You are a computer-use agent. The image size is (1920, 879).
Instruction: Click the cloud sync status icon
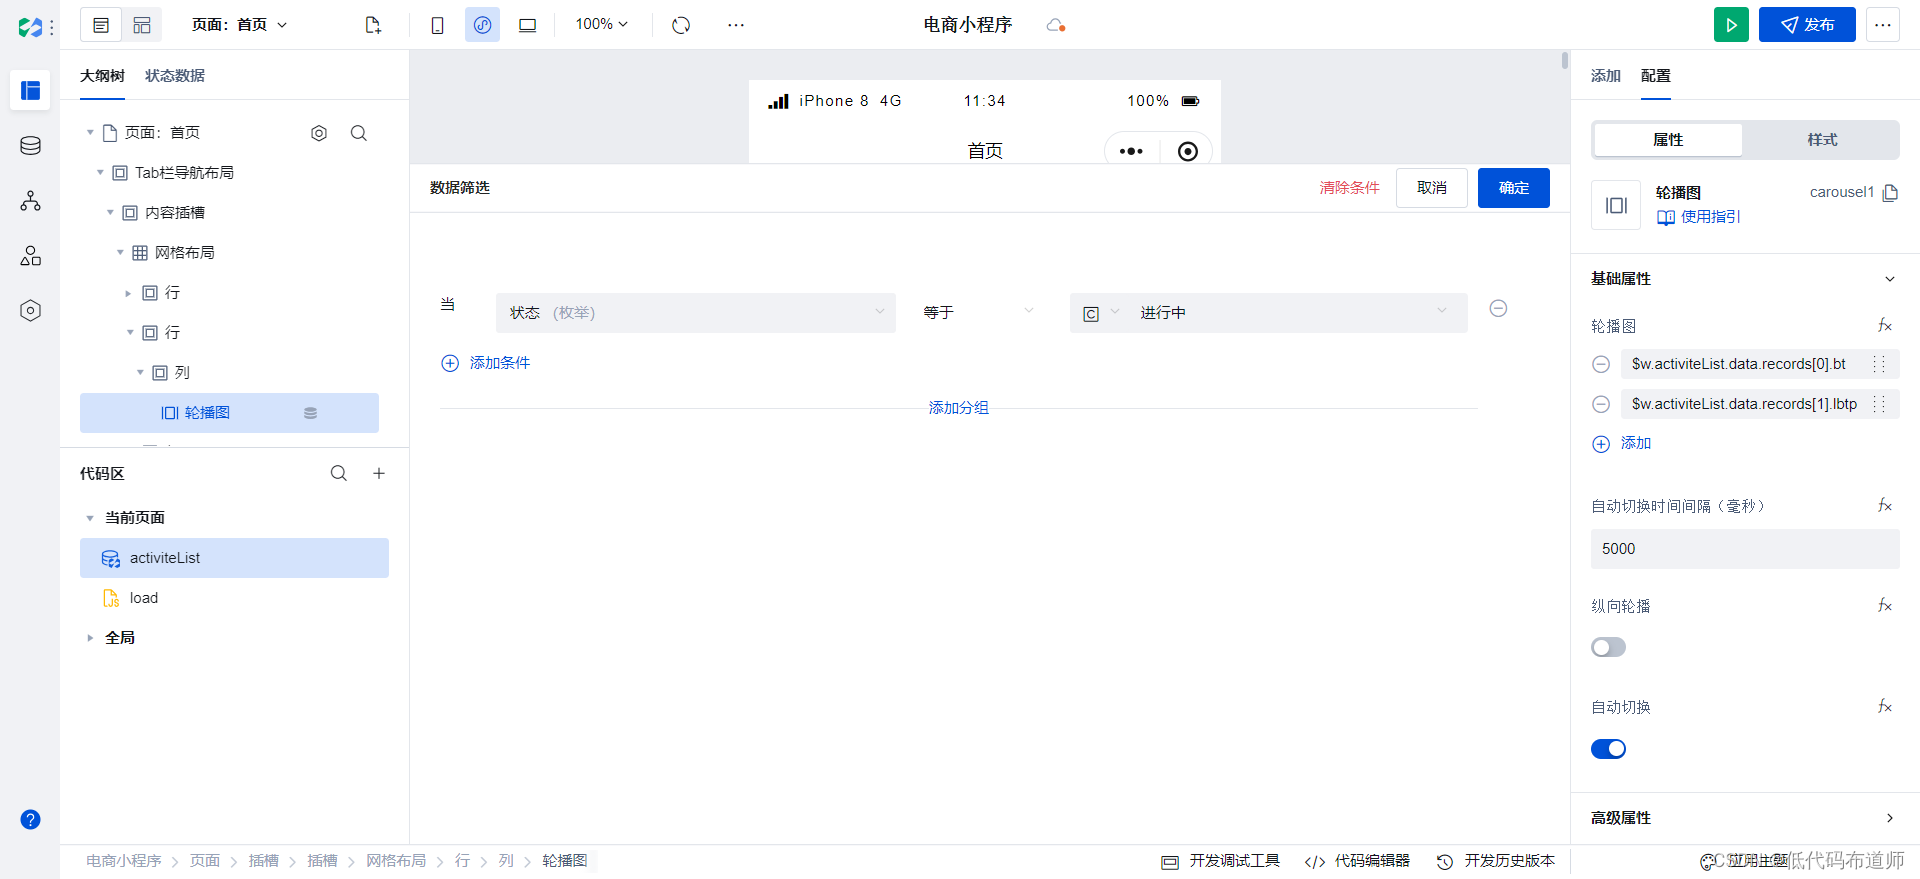point(1055,25)
